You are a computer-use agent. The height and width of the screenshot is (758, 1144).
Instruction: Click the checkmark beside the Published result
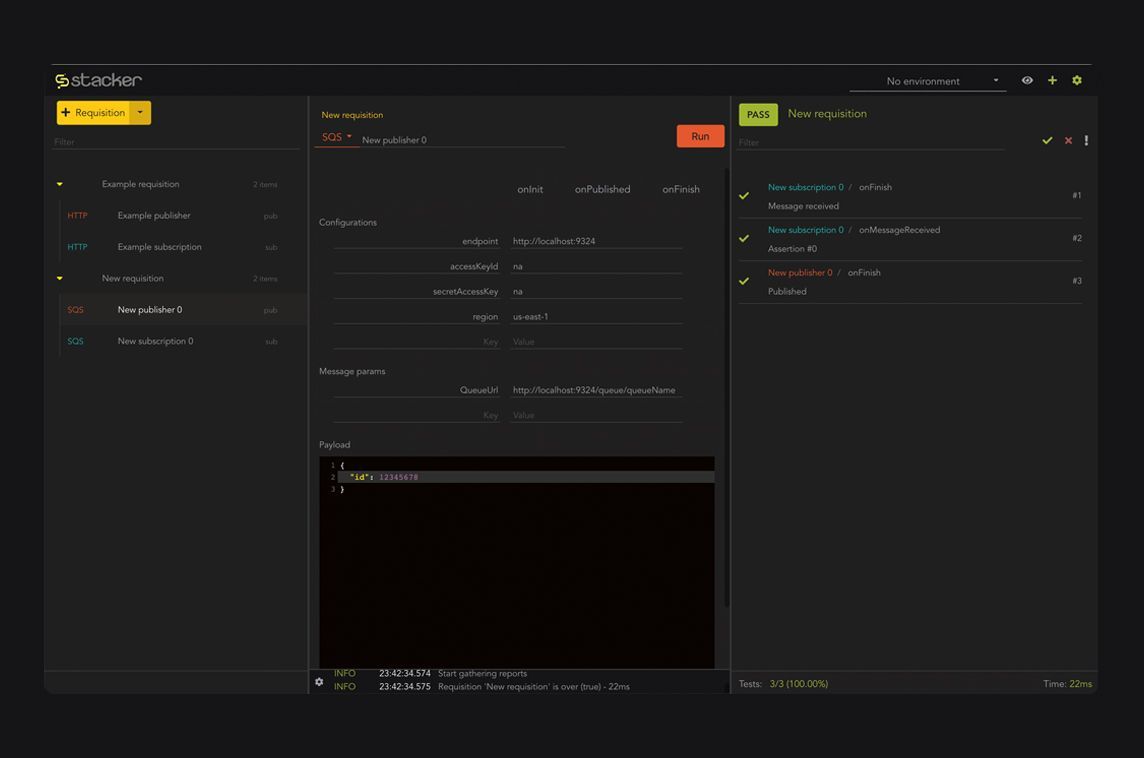point(744,282)
